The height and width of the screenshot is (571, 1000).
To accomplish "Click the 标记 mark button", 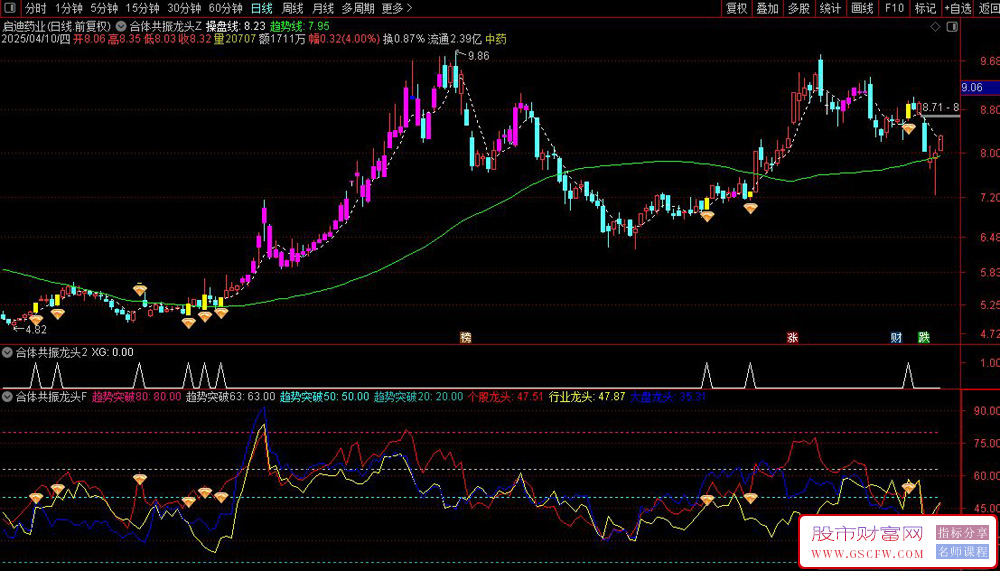I will [x=925, y=8].
